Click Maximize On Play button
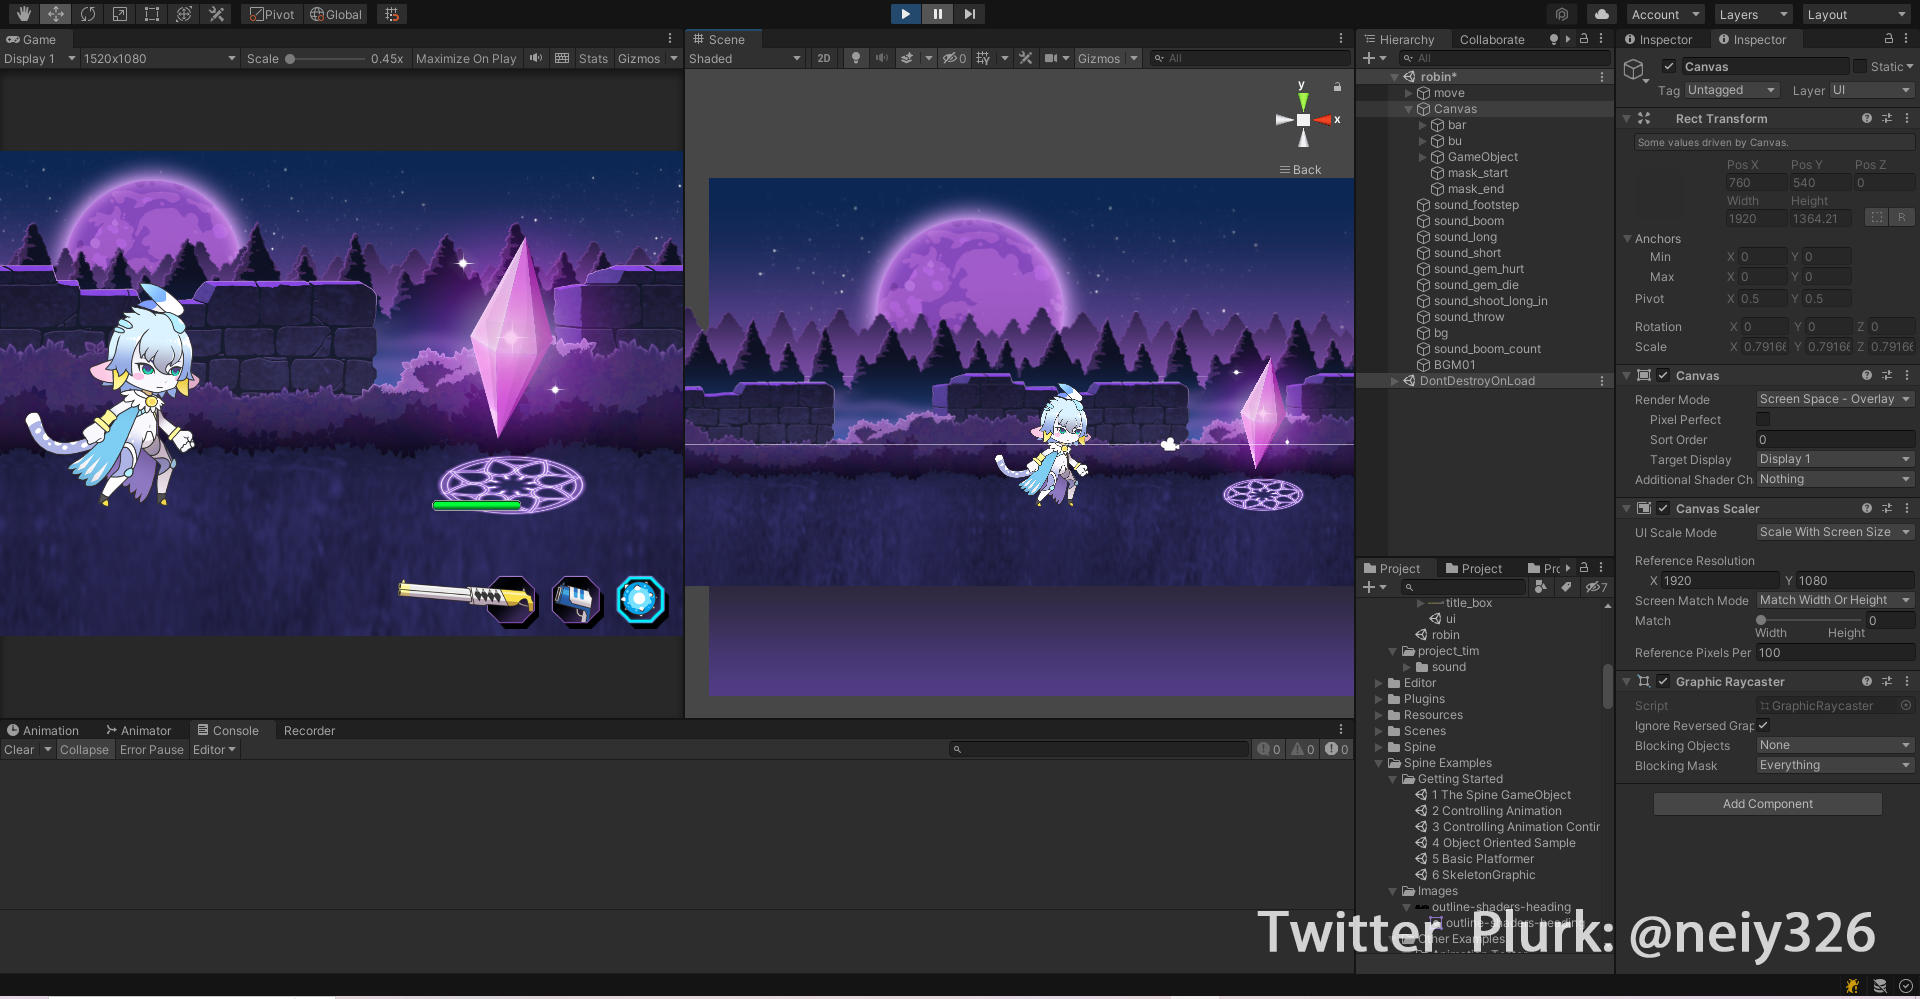Screen dimensions: 1920x999 click(x=466, y=58)
